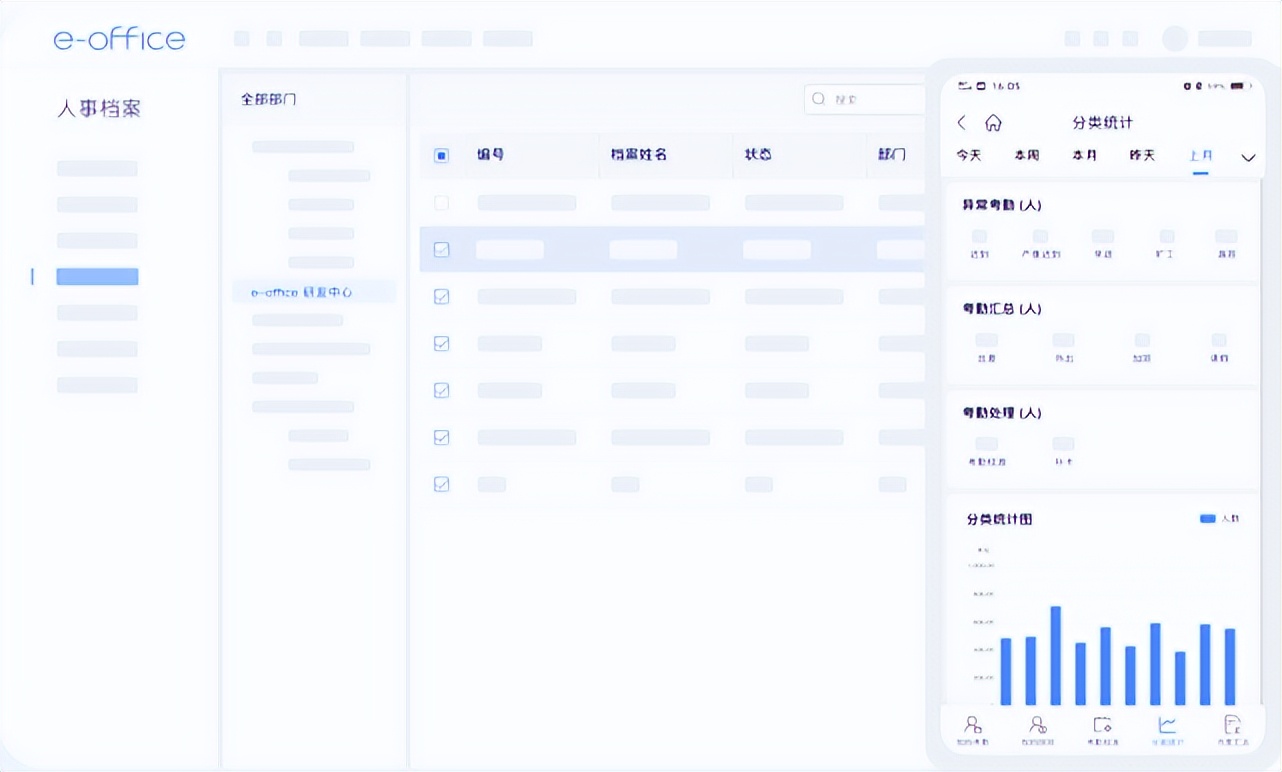Tap the 旷工 count in 异常考勤
1282x772 pixels.
[x=1166, y=237]
